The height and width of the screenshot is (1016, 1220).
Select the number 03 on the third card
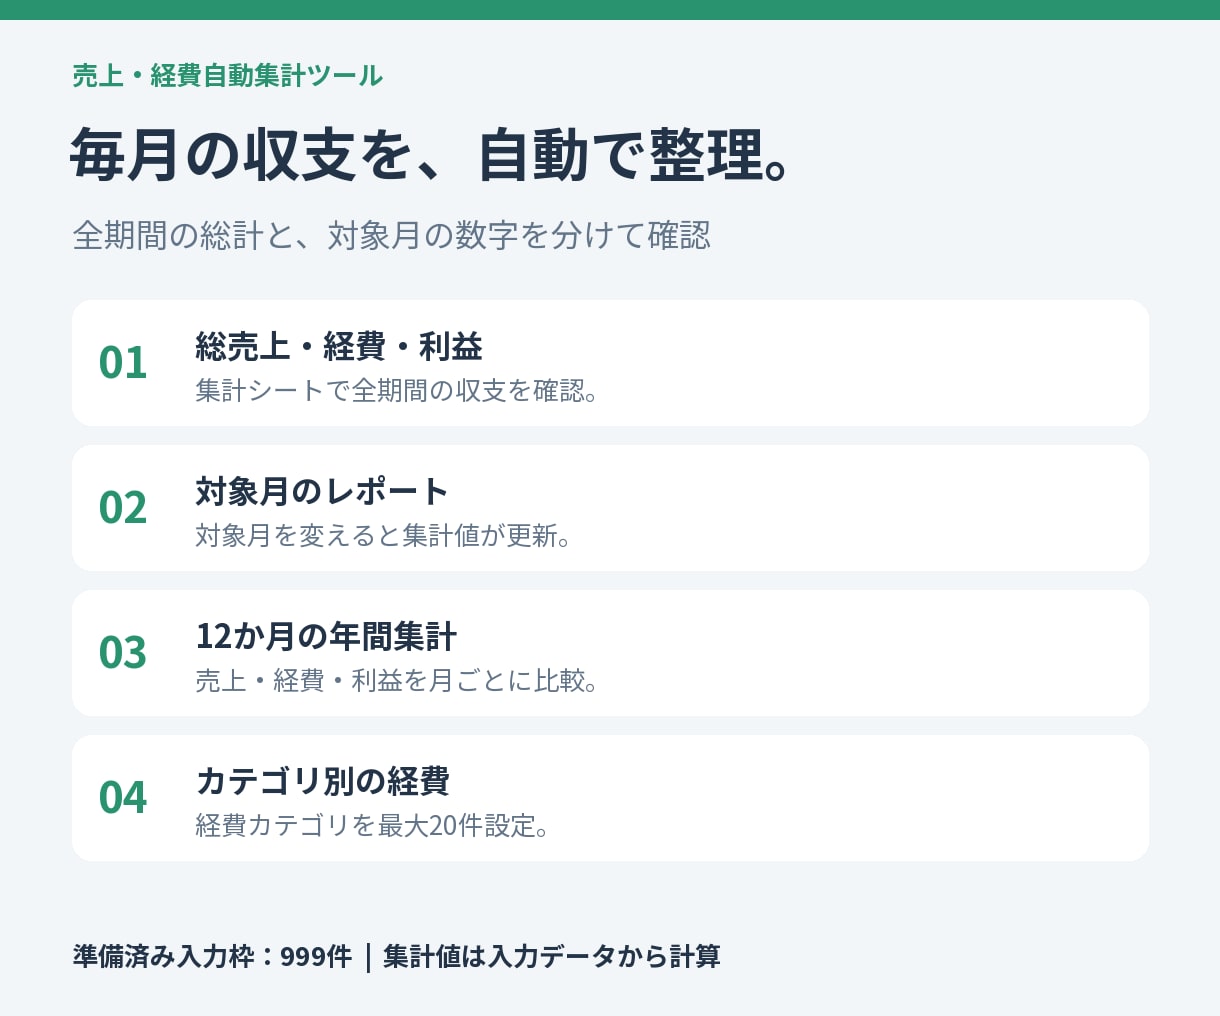pos(123,653)
